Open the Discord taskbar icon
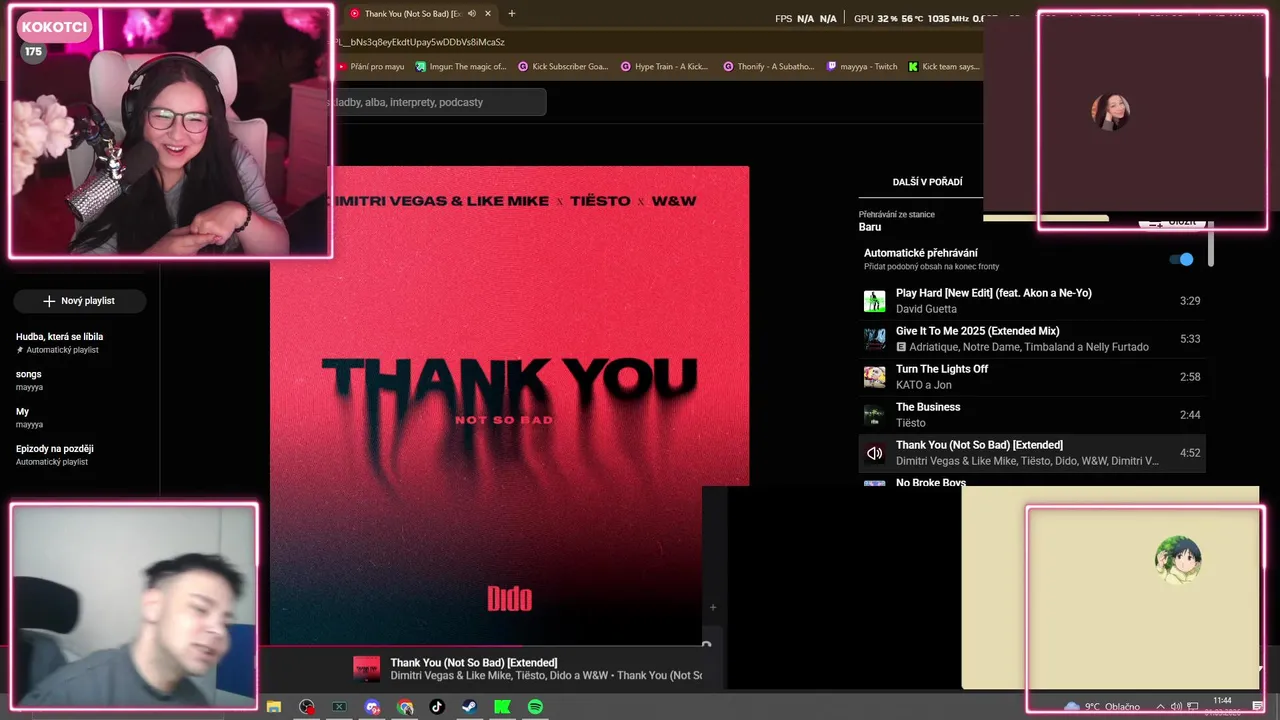This screenshot has width=1280, height=720. pos(372,707)
